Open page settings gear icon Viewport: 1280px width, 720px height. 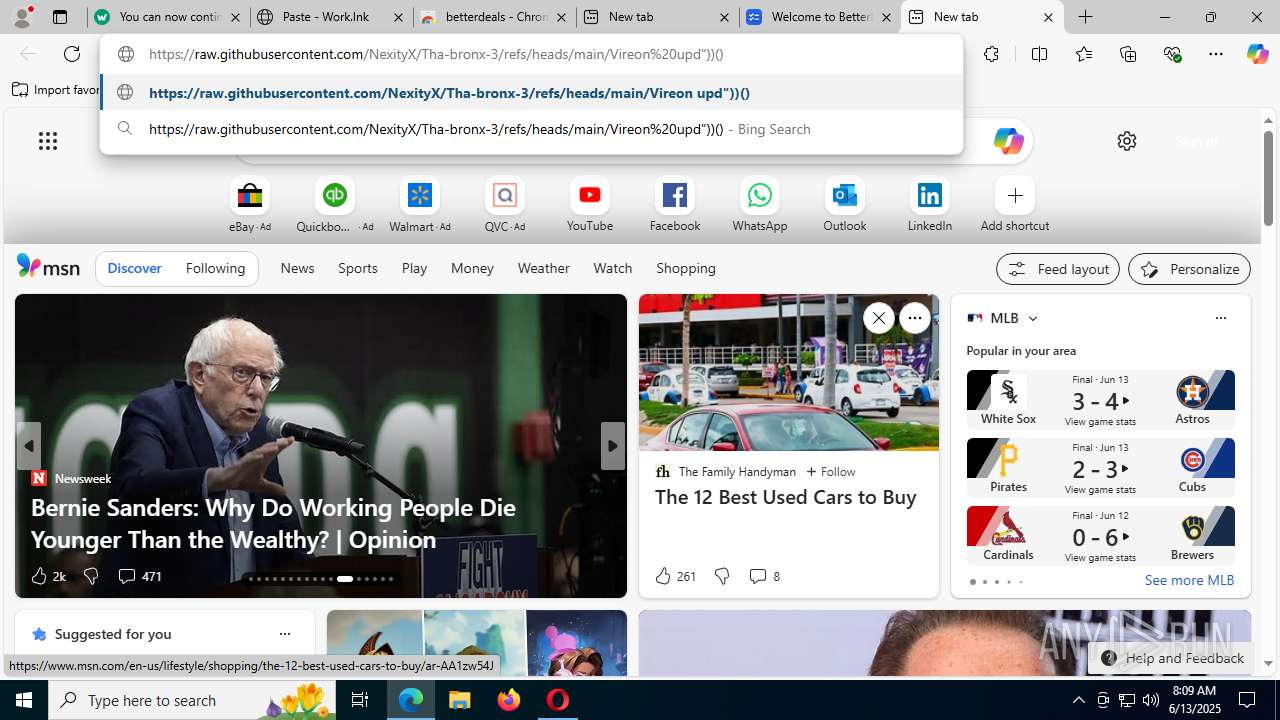point(1127,141)
